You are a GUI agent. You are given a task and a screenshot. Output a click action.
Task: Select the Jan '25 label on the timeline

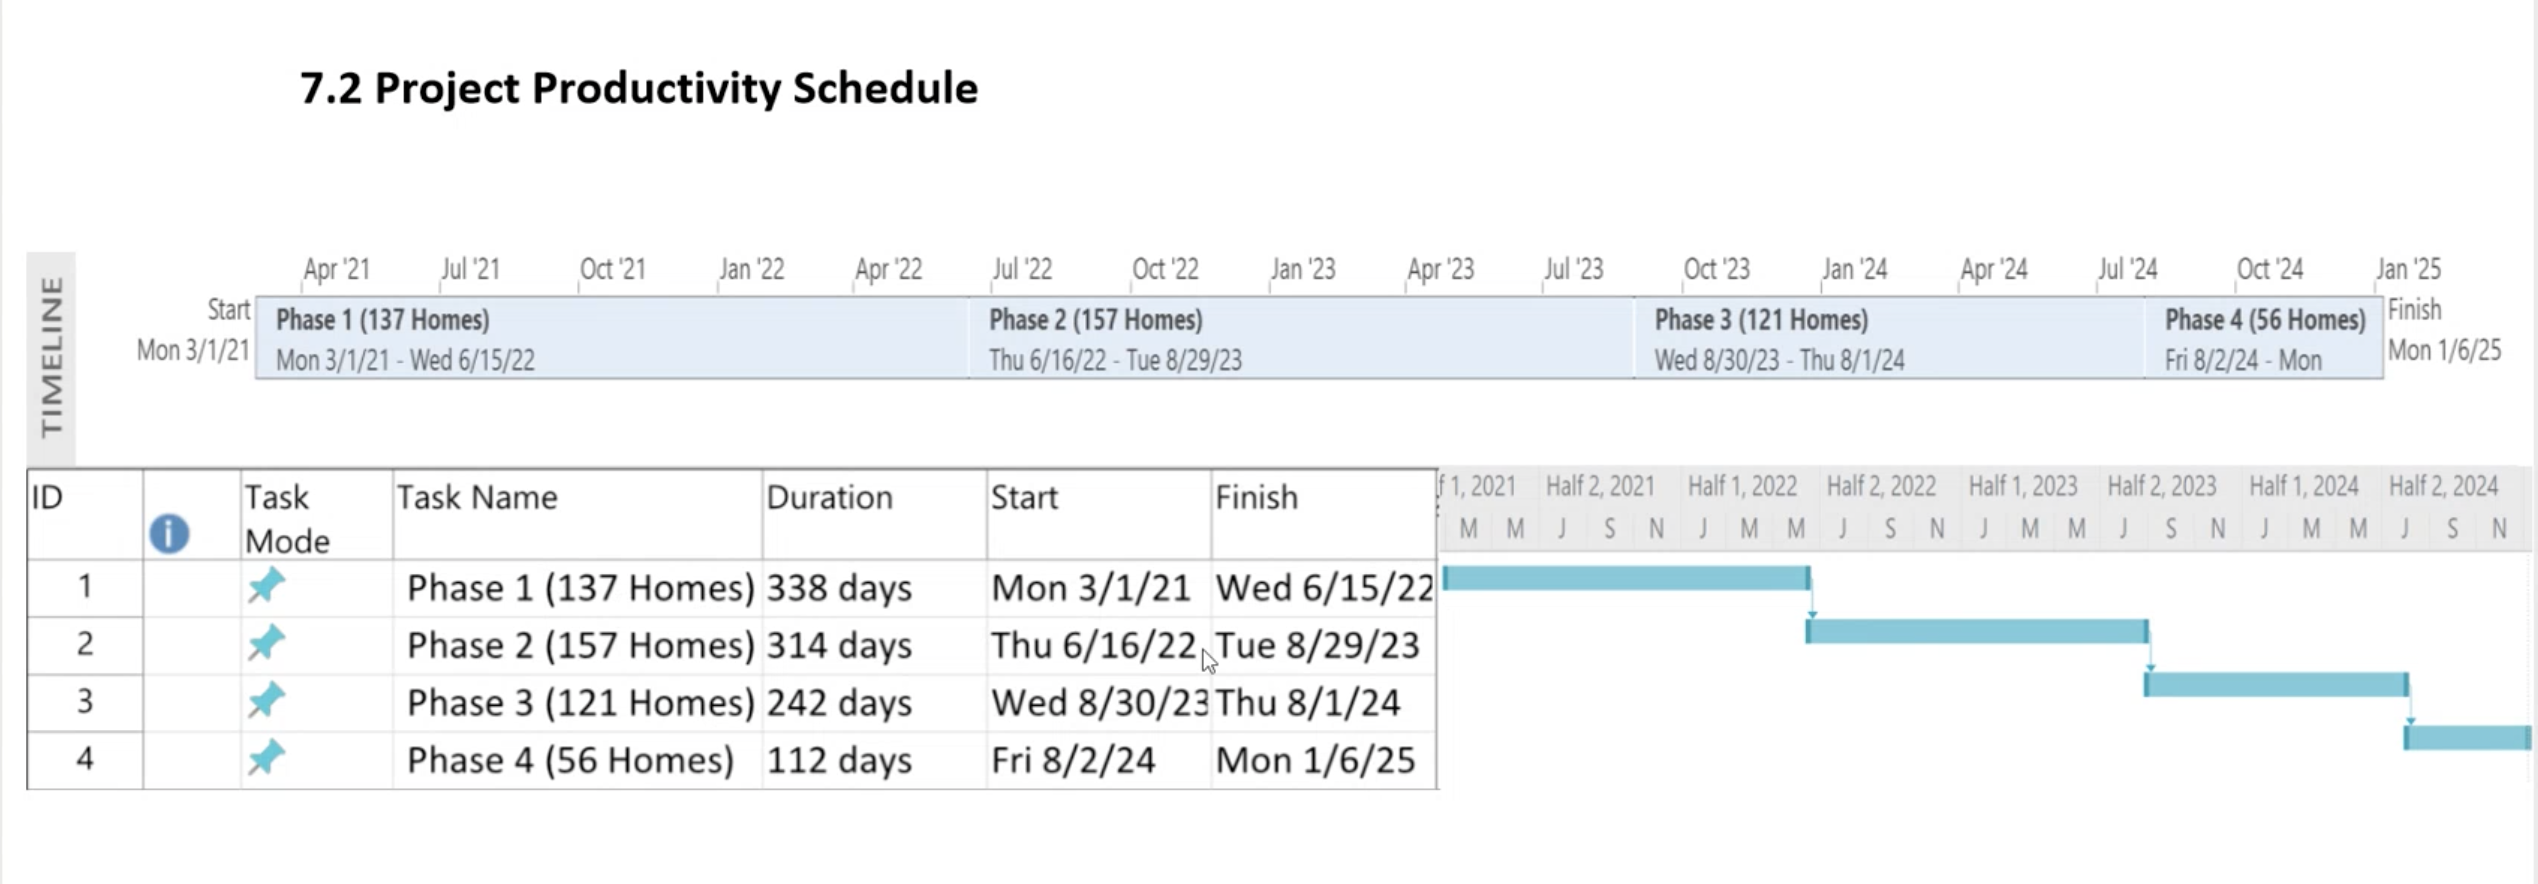tap(2411, 268)
